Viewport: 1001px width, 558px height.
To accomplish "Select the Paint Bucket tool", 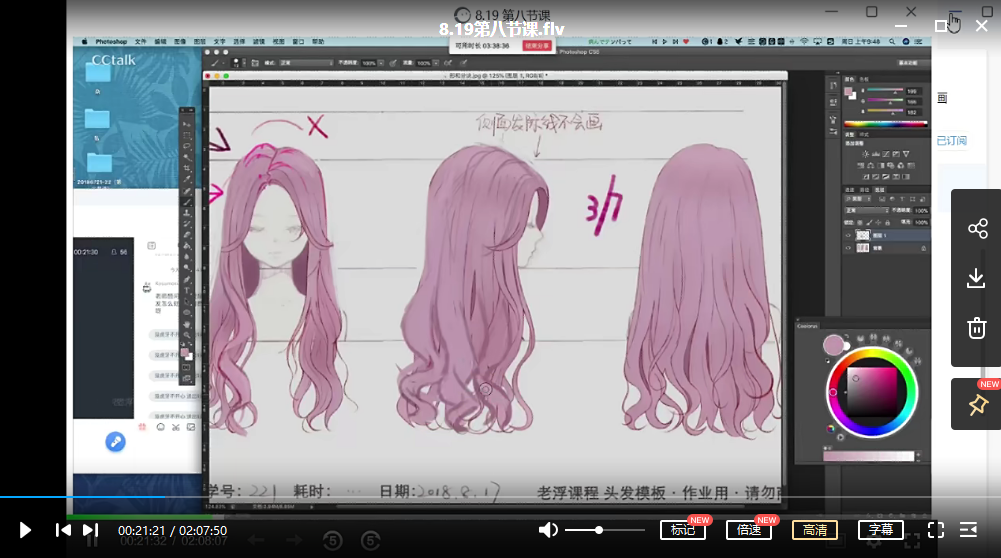I will [x=187, y=246].
